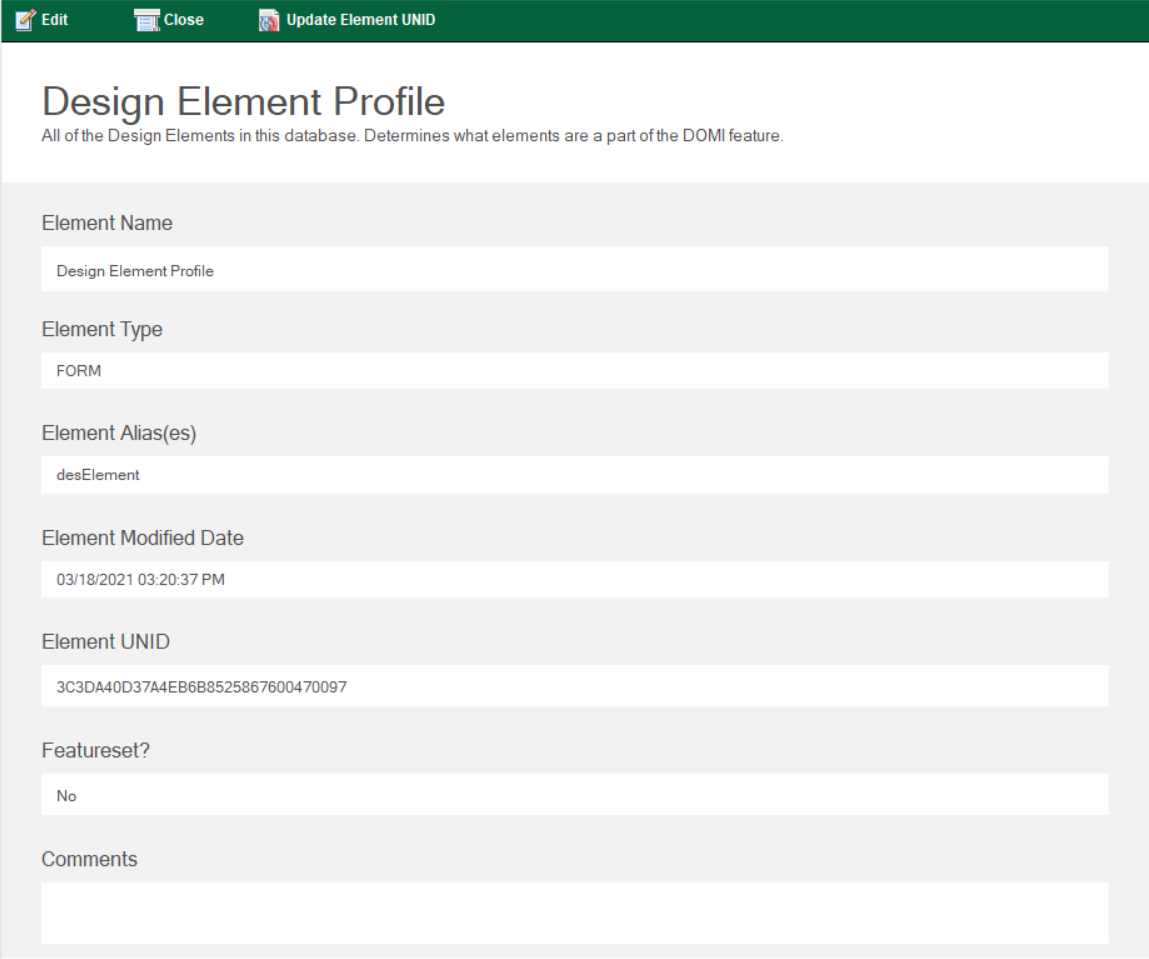The height and width of the screenshot is (959, 1149).
Task: Click the Element Type FORM field
Action: pyautogui.click(x=574, y=371)
